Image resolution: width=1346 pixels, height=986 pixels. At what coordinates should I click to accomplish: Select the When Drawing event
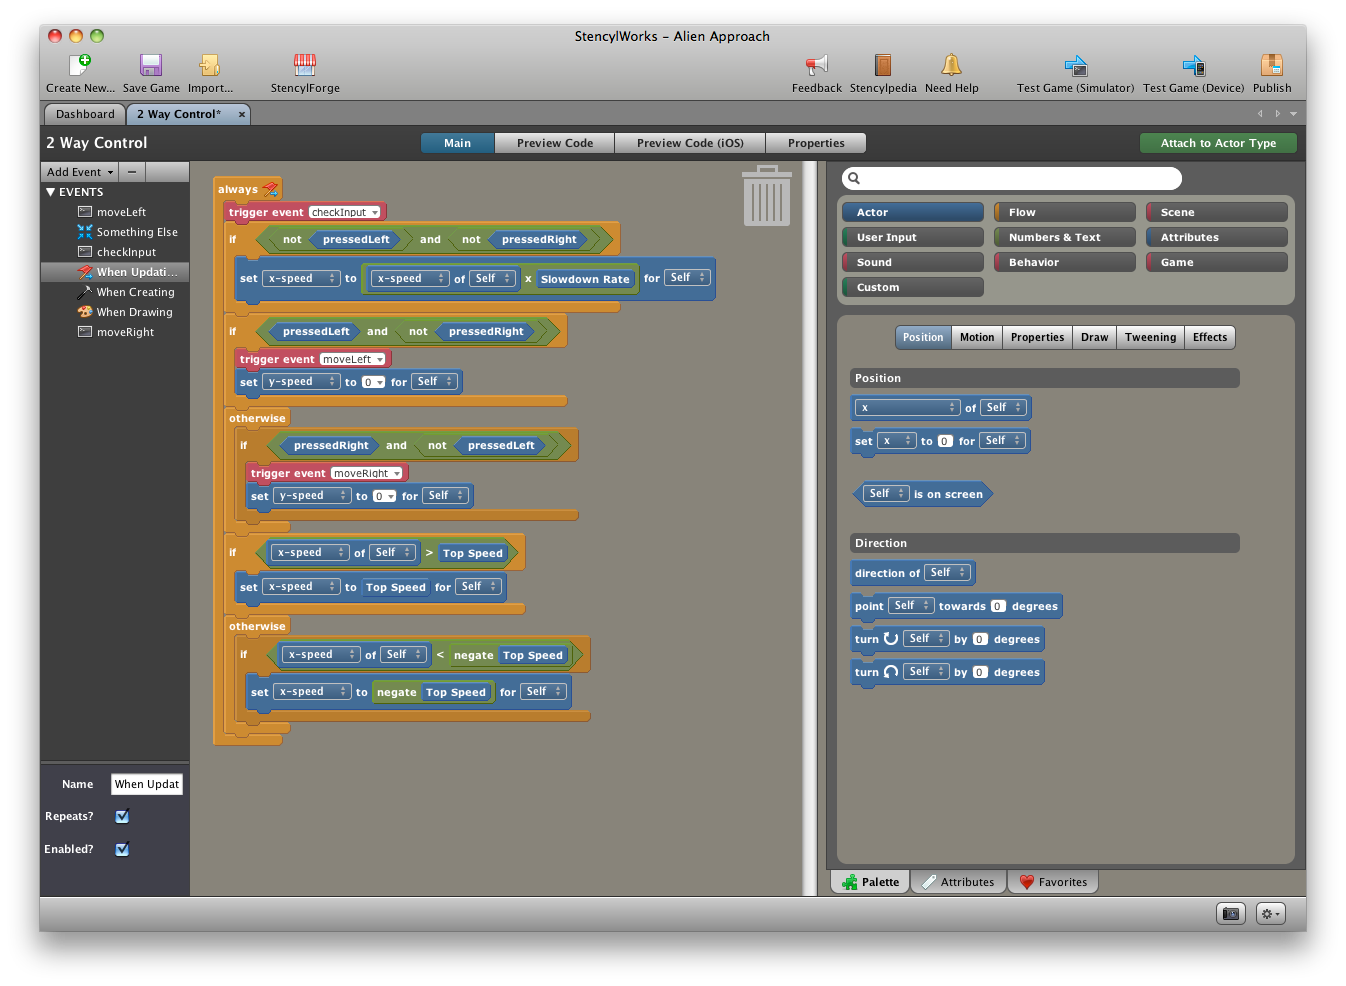(134, 312)
